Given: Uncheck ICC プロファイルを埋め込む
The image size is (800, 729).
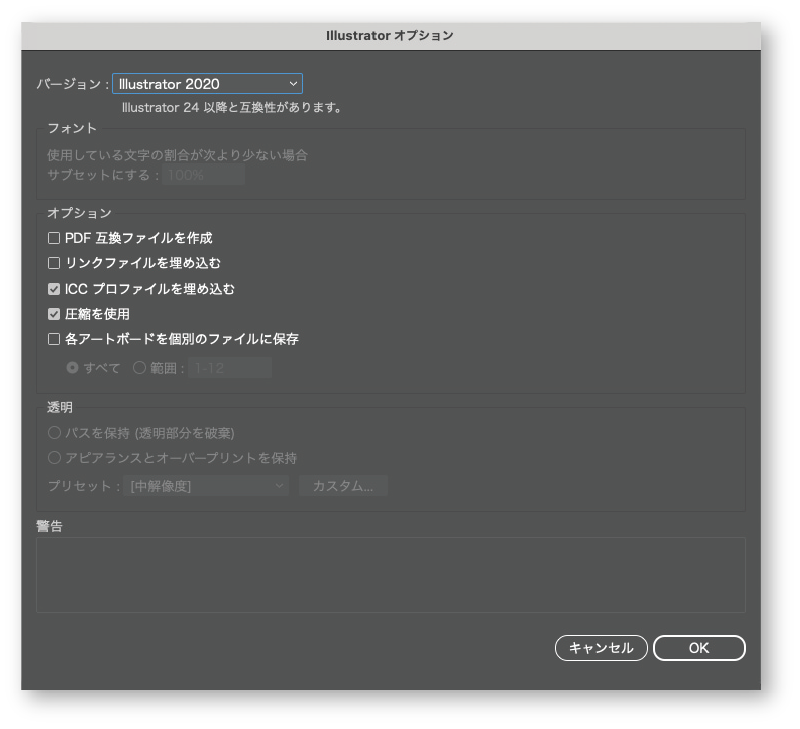Looking at the screenshot, I should (54, 289).
